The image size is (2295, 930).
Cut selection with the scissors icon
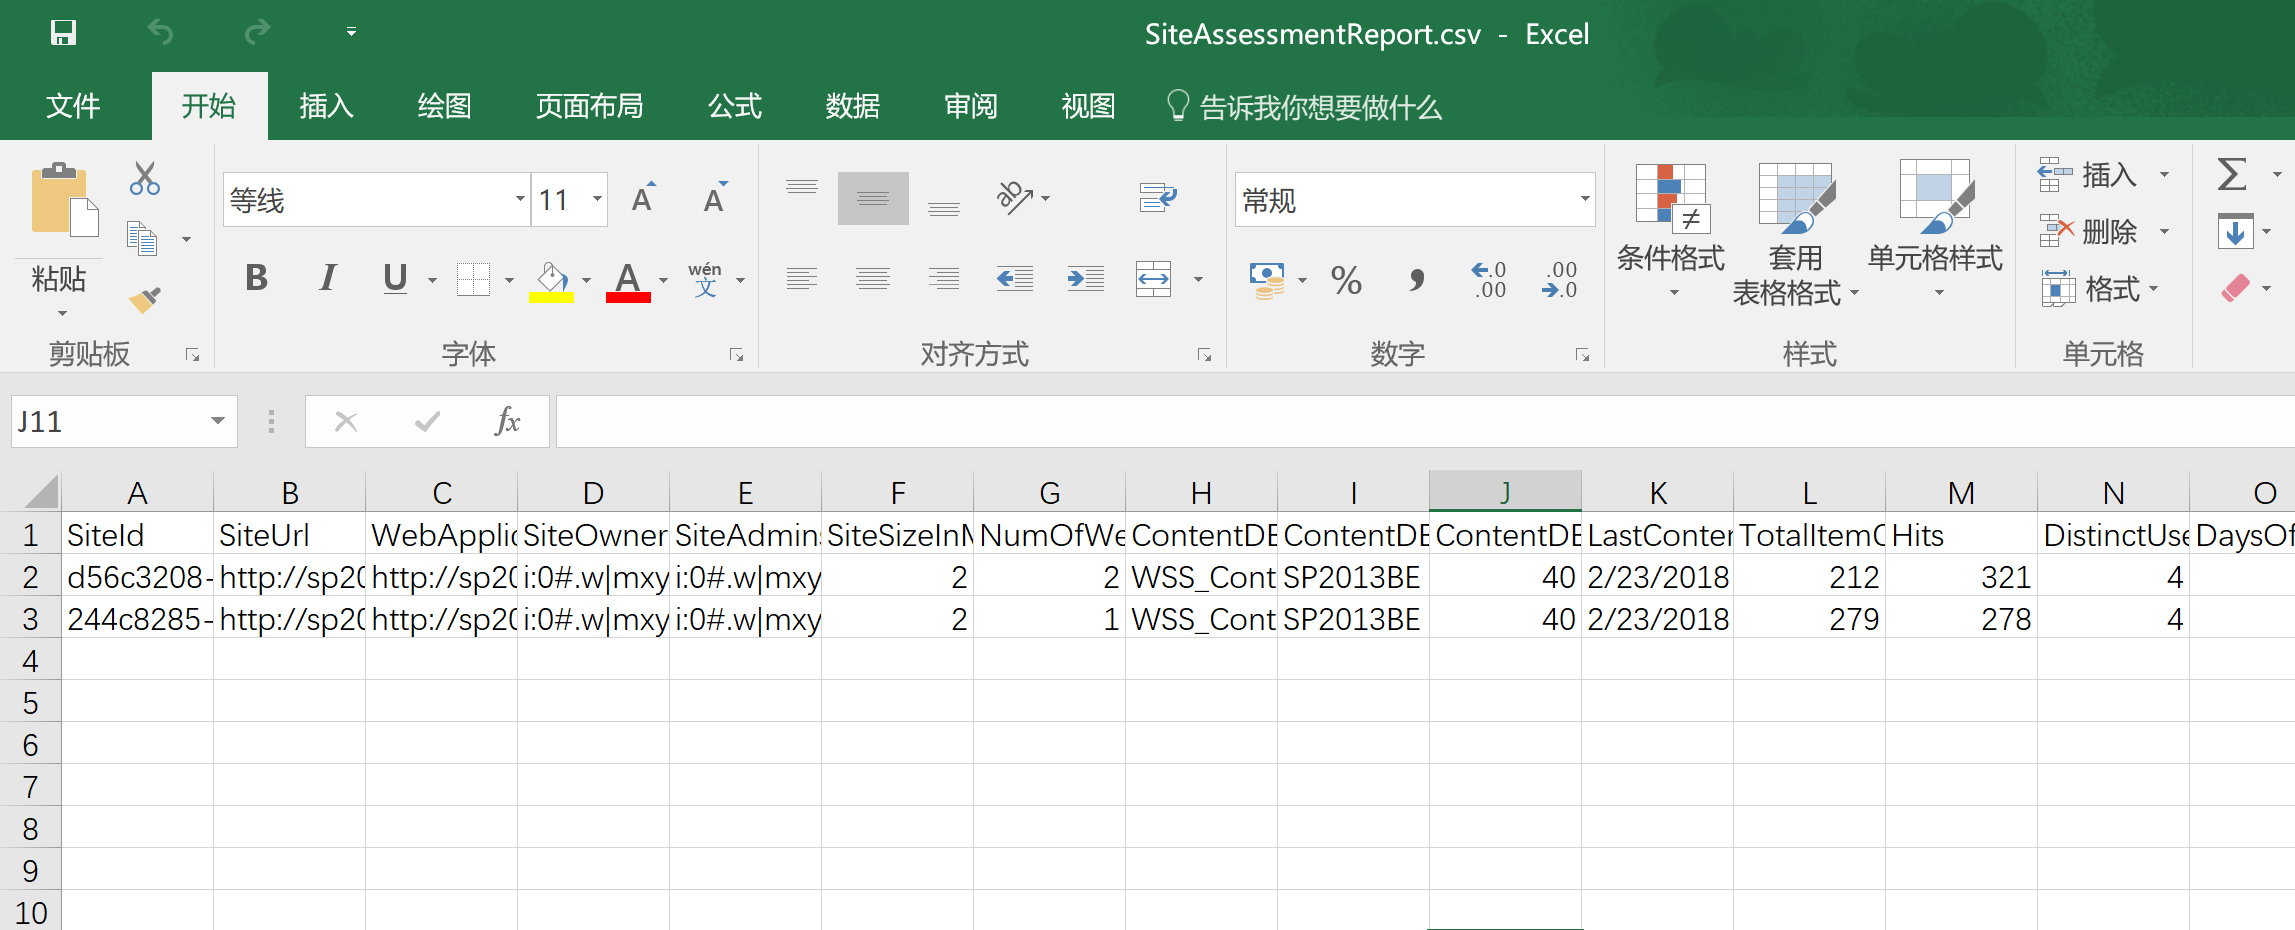pos(145,178)
